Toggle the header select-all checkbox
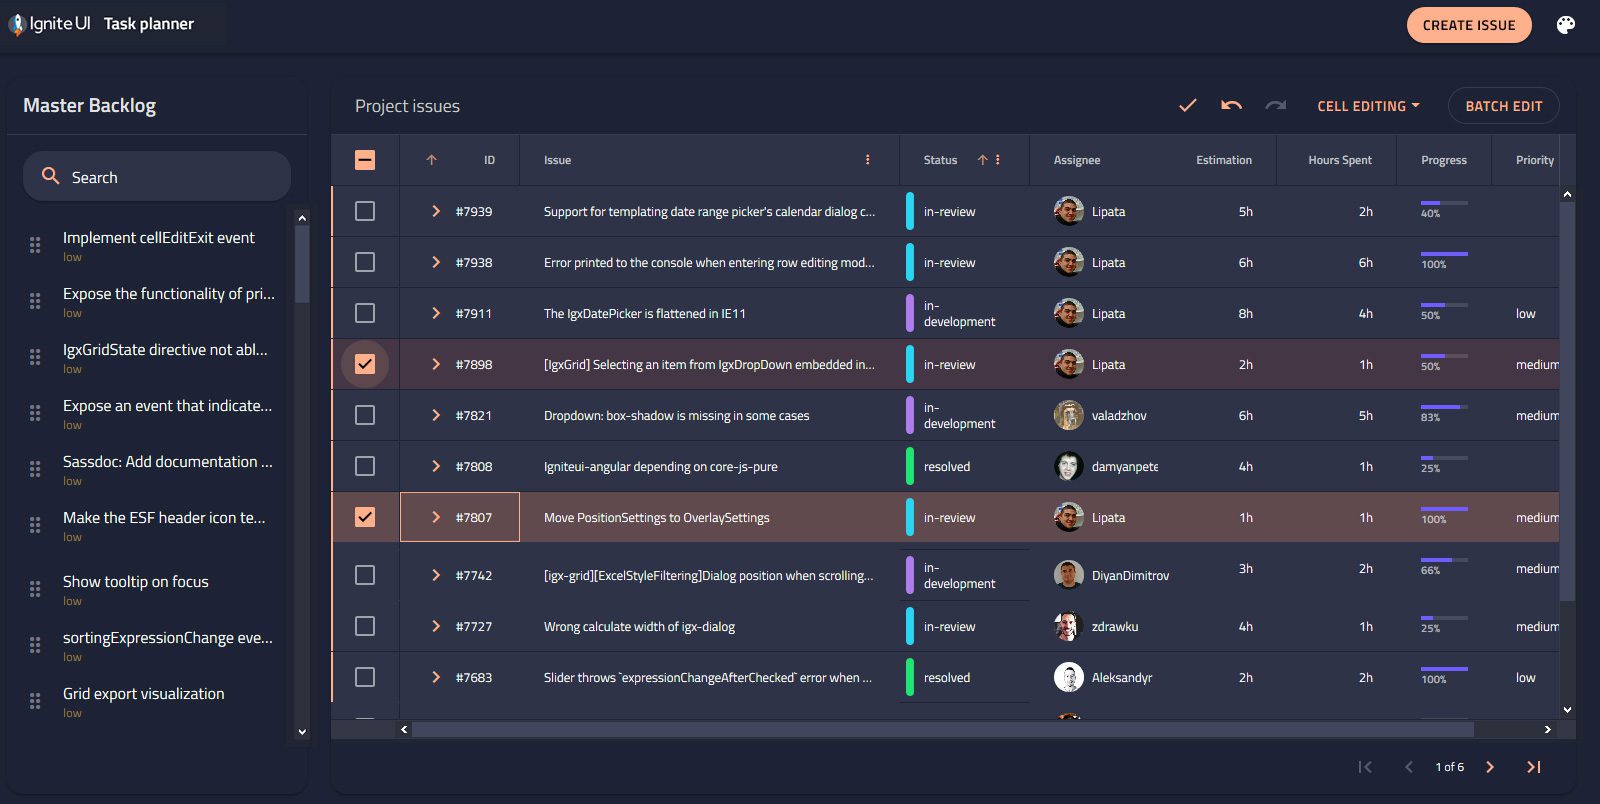The width and height of the screenshot is (1600, 804). (365, 160)
